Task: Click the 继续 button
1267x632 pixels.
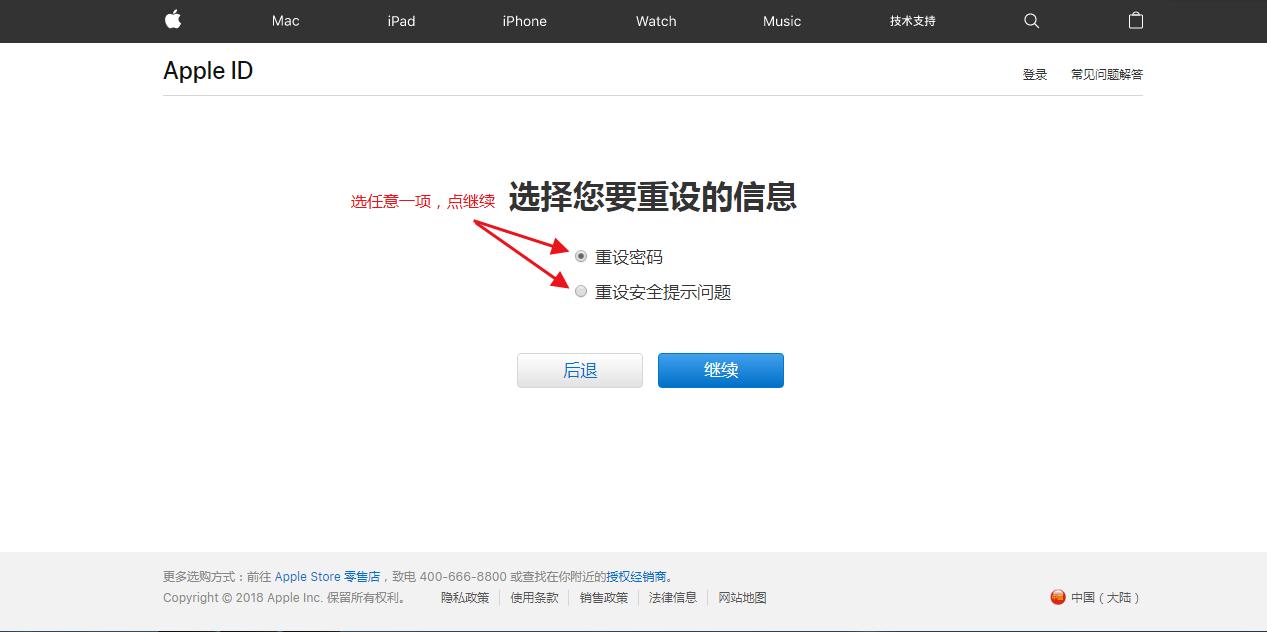Action: tap(721, 370)
